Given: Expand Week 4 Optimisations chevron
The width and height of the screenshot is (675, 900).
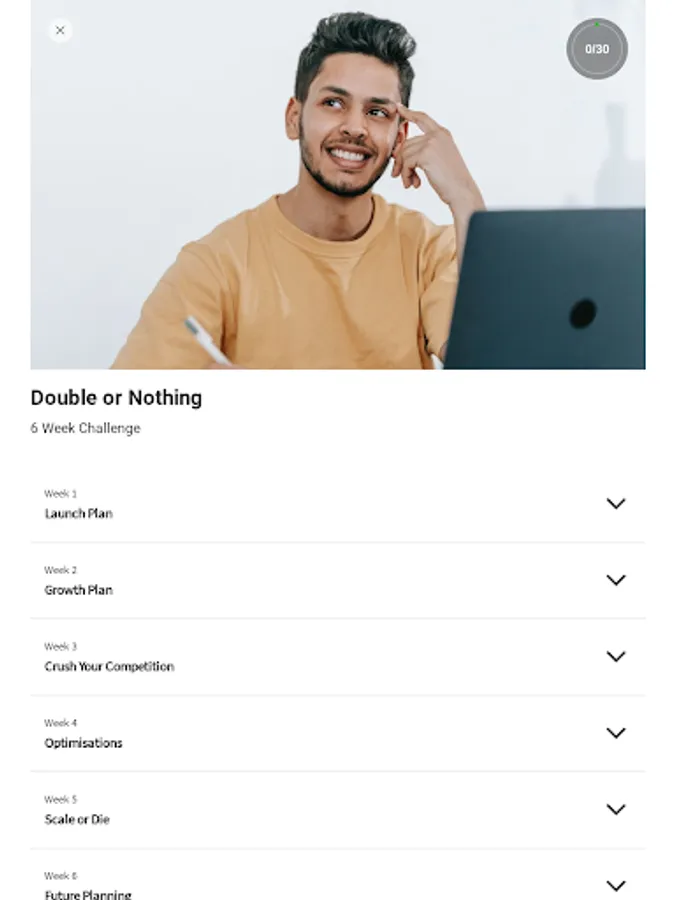Looking at the screenshot, I should tap(616, 733).
